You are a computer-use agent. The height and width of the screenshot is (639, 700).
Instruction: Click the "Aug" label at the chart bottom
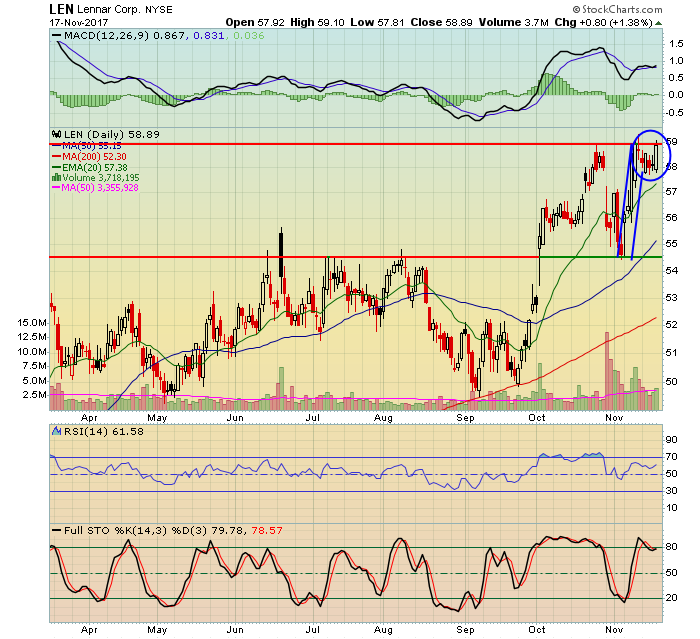[x=383, y=630]
